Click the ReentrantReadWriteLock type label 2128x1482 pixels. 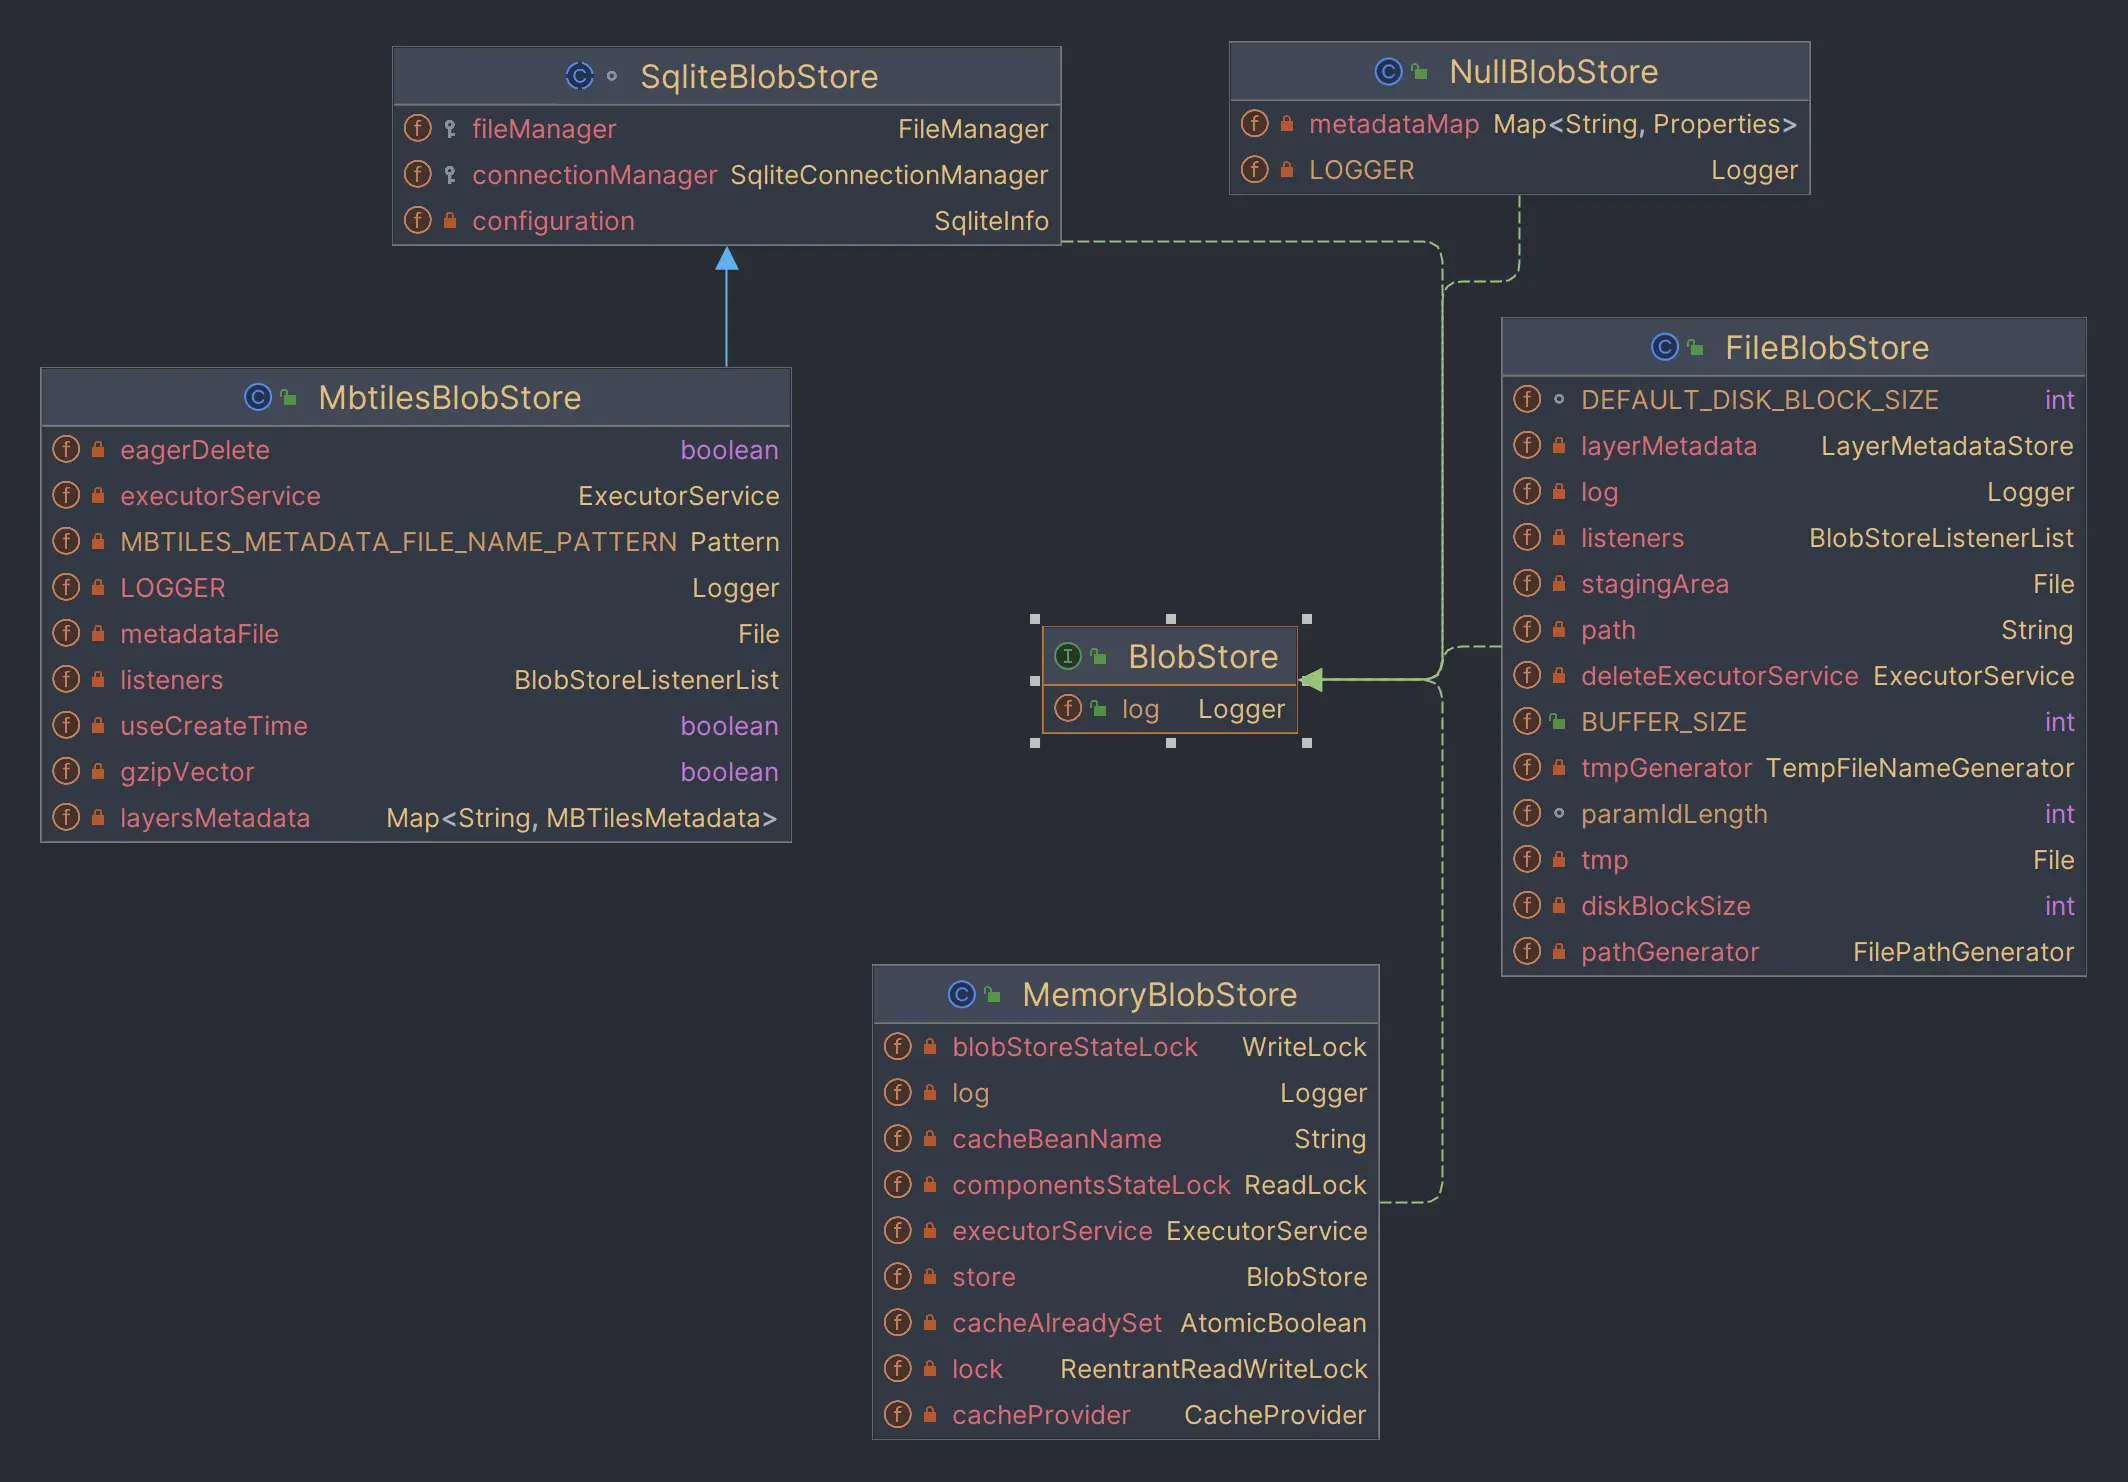[x=1213, y=1368]
